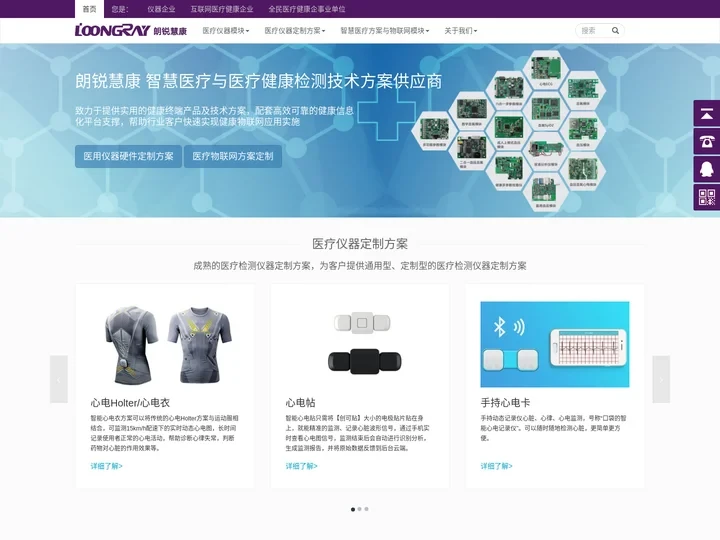Screen dimensions: 720x540
Task: Open the 关于我们 dropdown menu
Action: point(460,31)
